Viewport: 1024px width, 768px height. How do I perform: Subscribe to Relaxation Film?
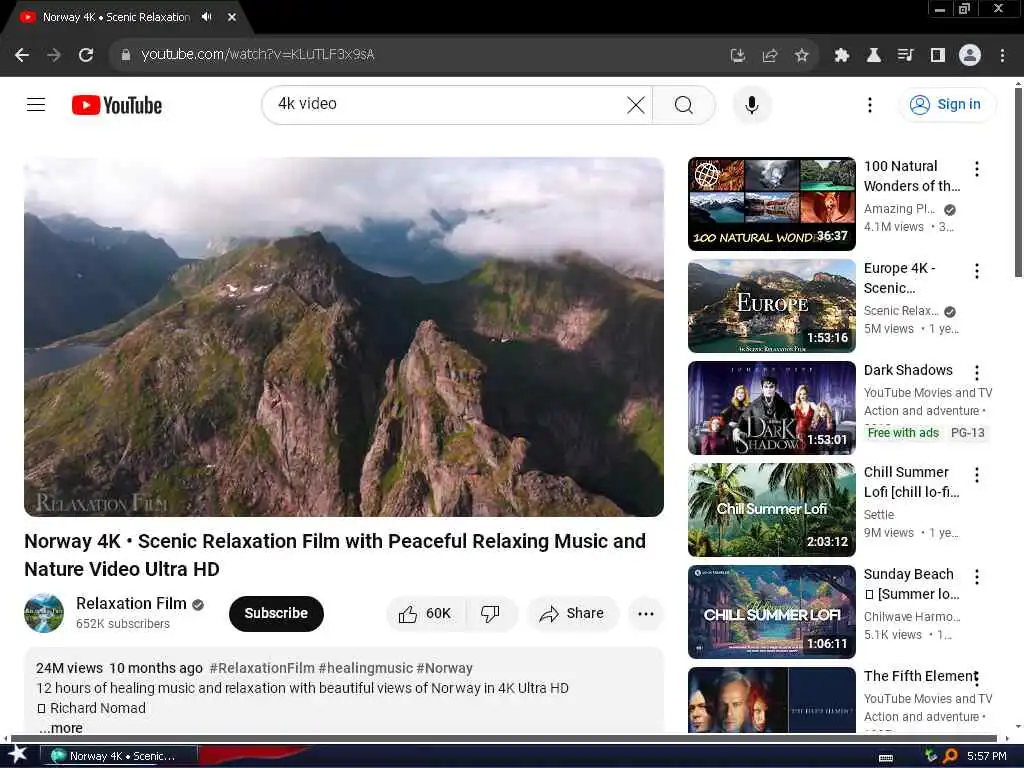coord(276,613)
